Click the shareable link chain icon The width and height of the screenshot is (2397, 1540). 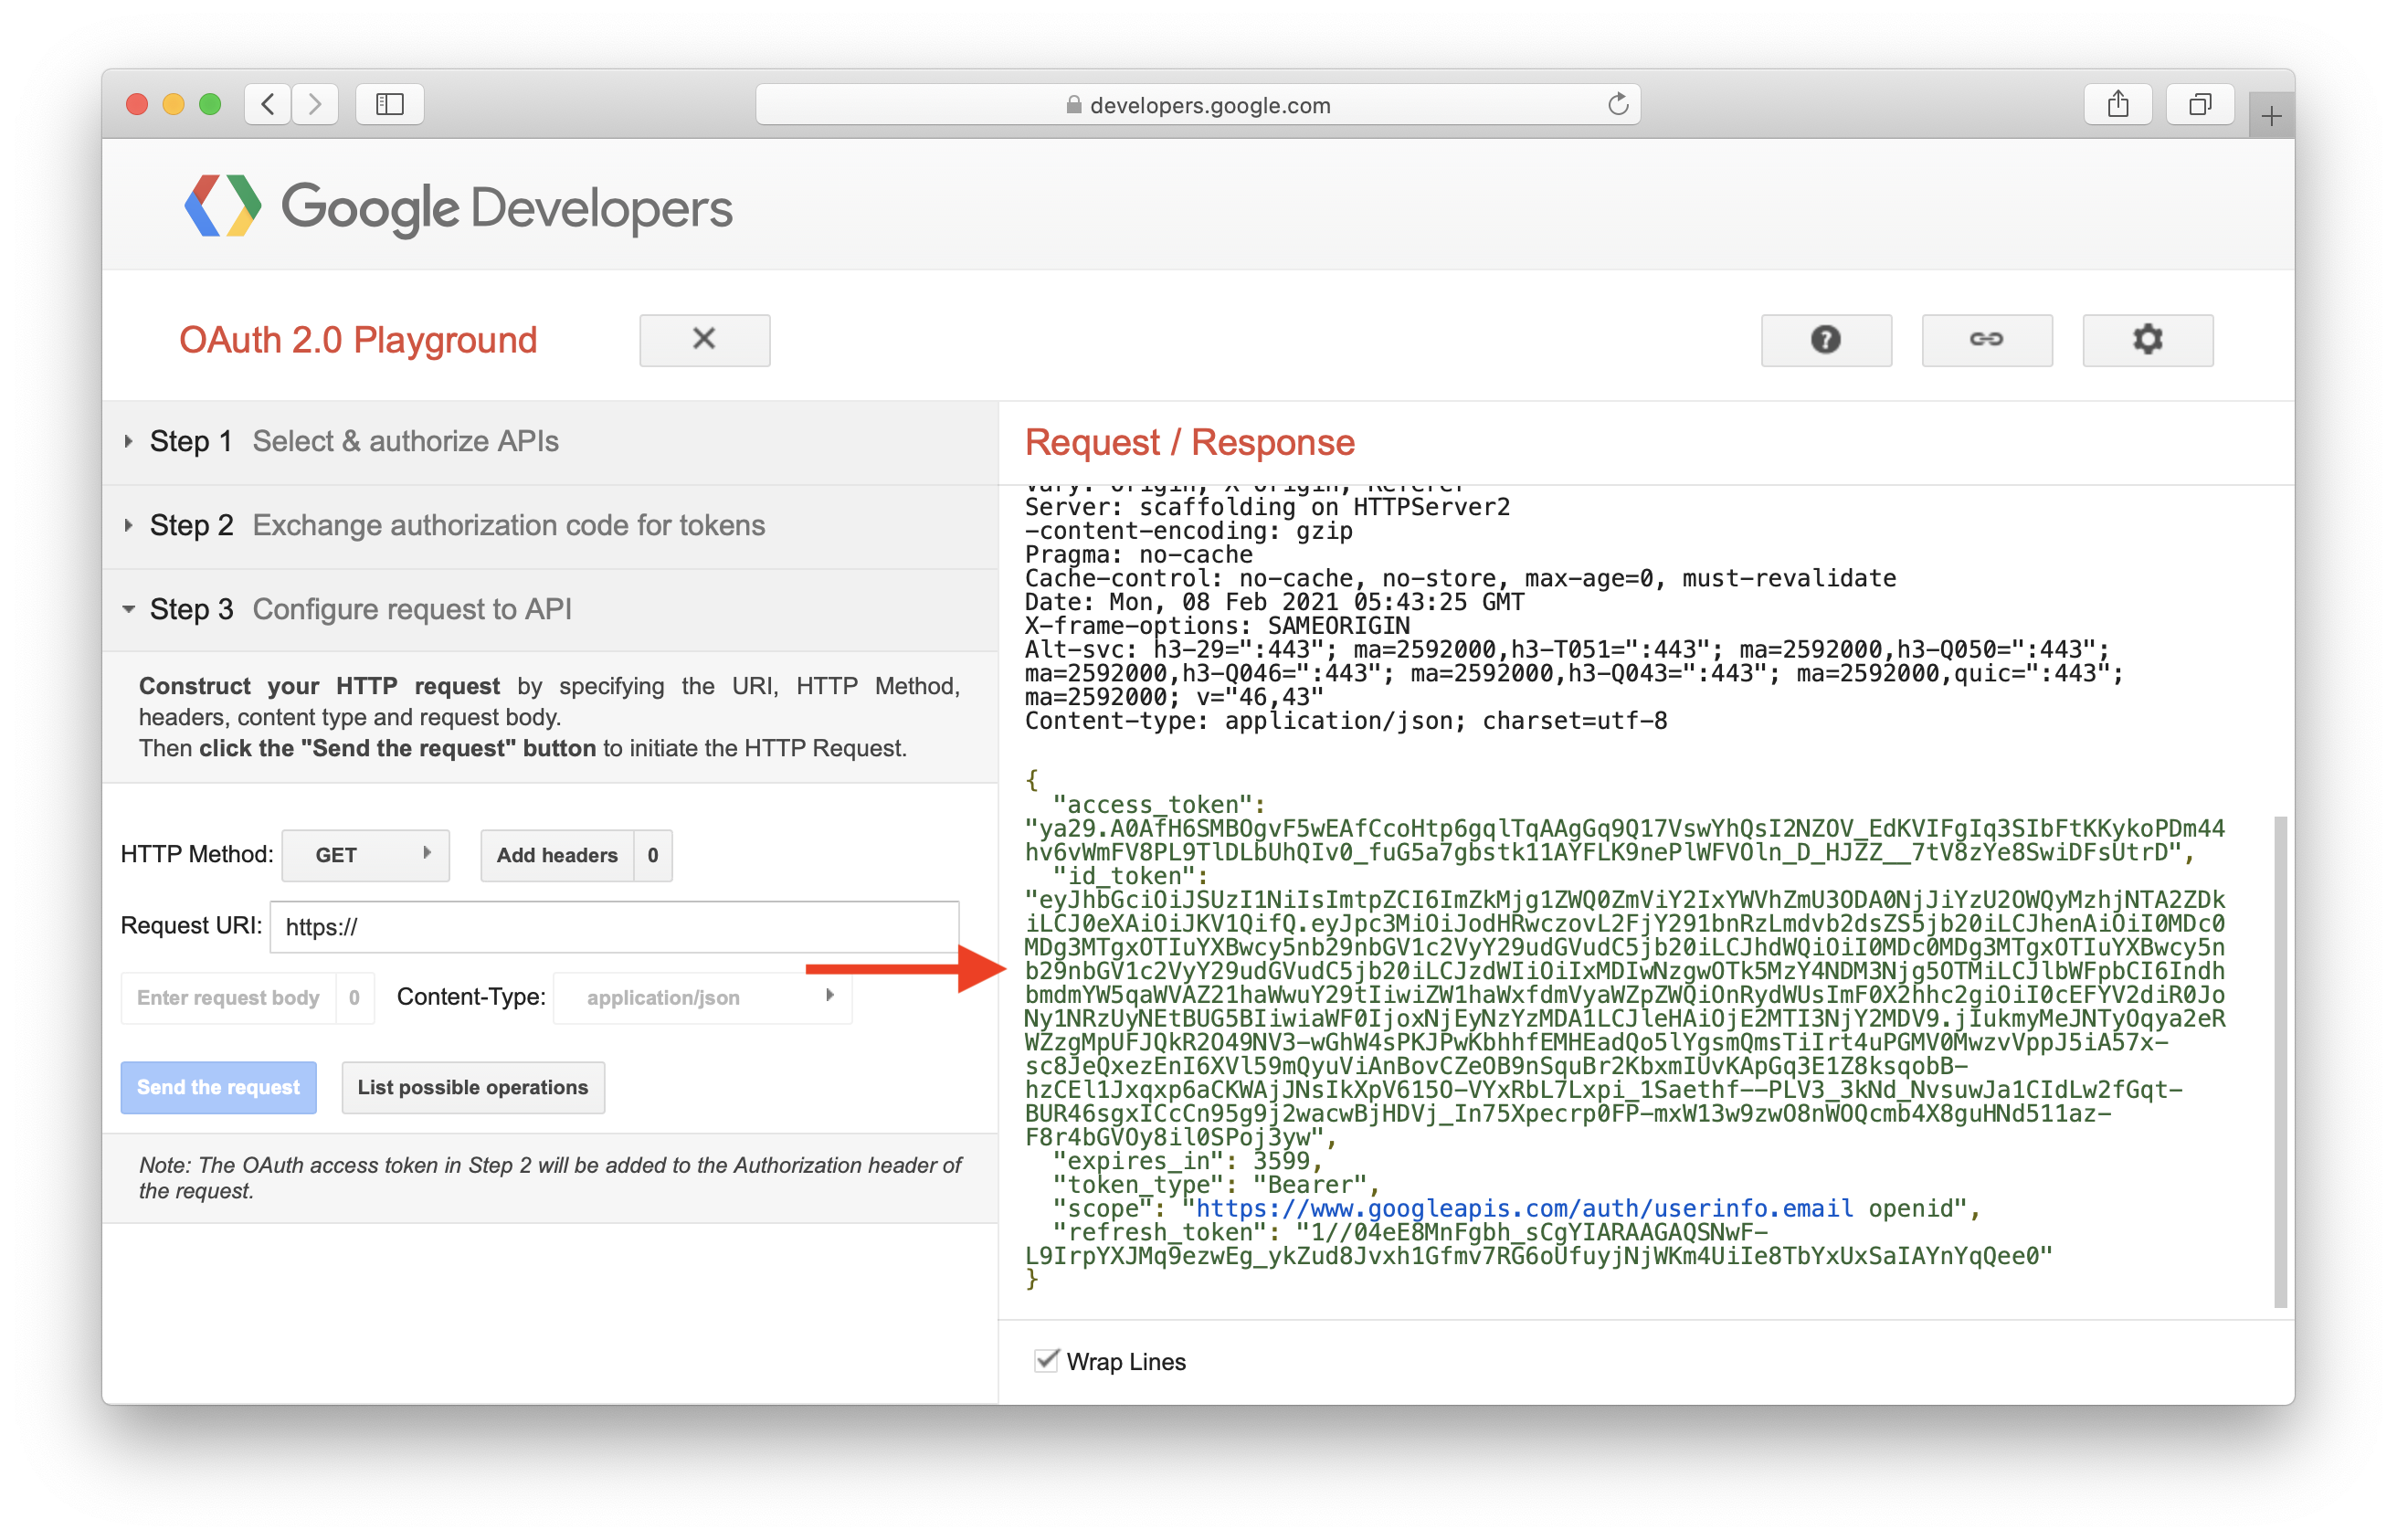point(1986,340)
